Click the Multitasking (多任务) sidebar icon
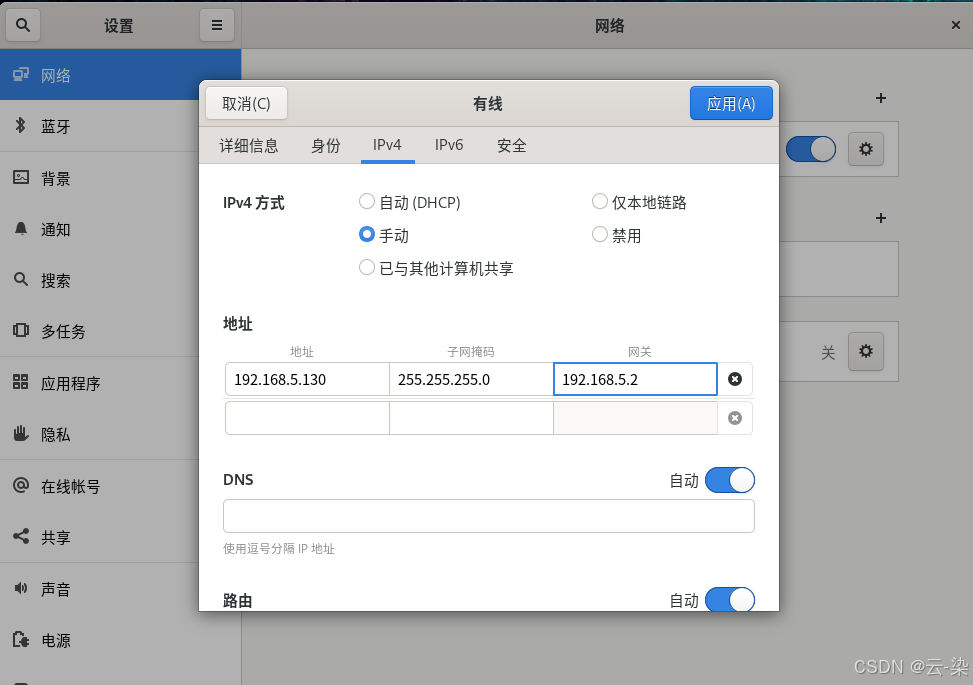 (x=21, y=331)
